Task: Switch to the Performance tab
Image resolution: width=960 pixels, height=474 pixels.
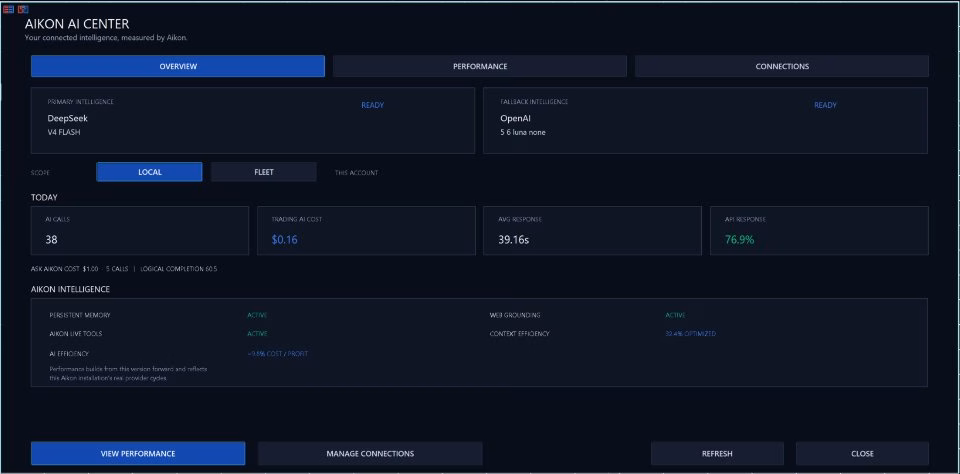Action: pos(480,66)
